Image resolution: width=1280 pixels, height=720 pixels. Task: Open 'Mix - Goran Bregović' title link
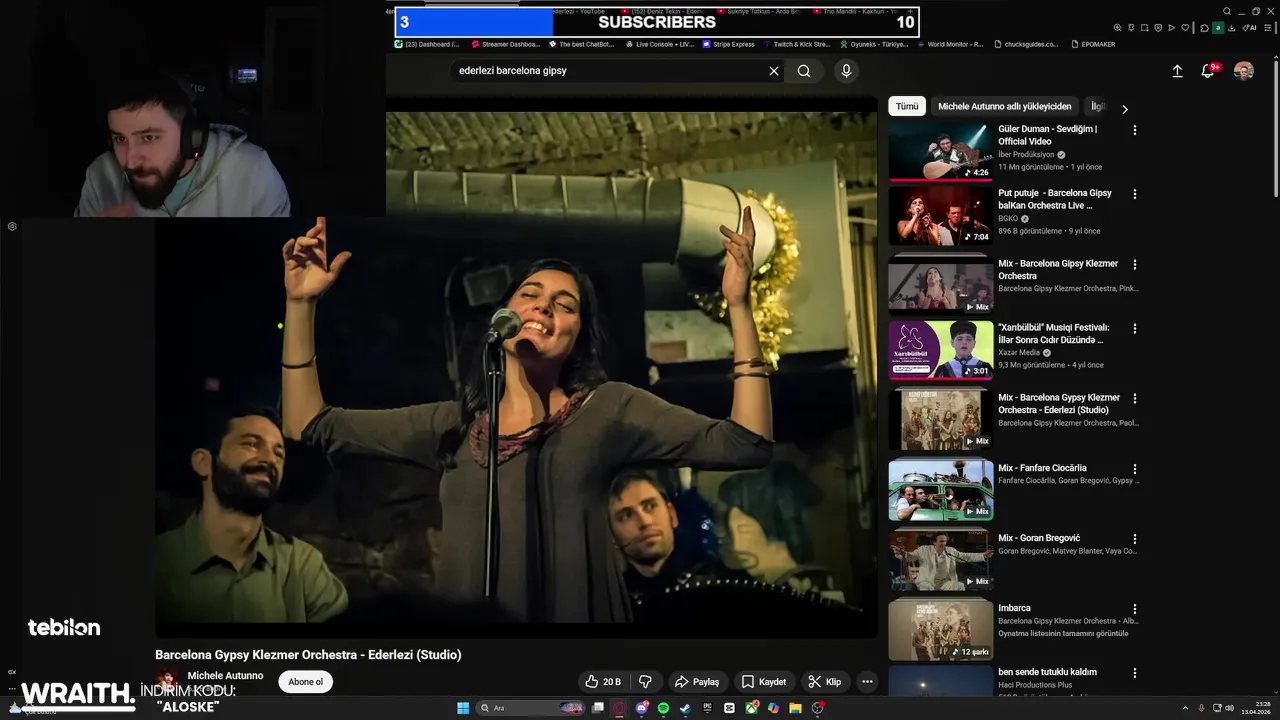coord(1039,538)
